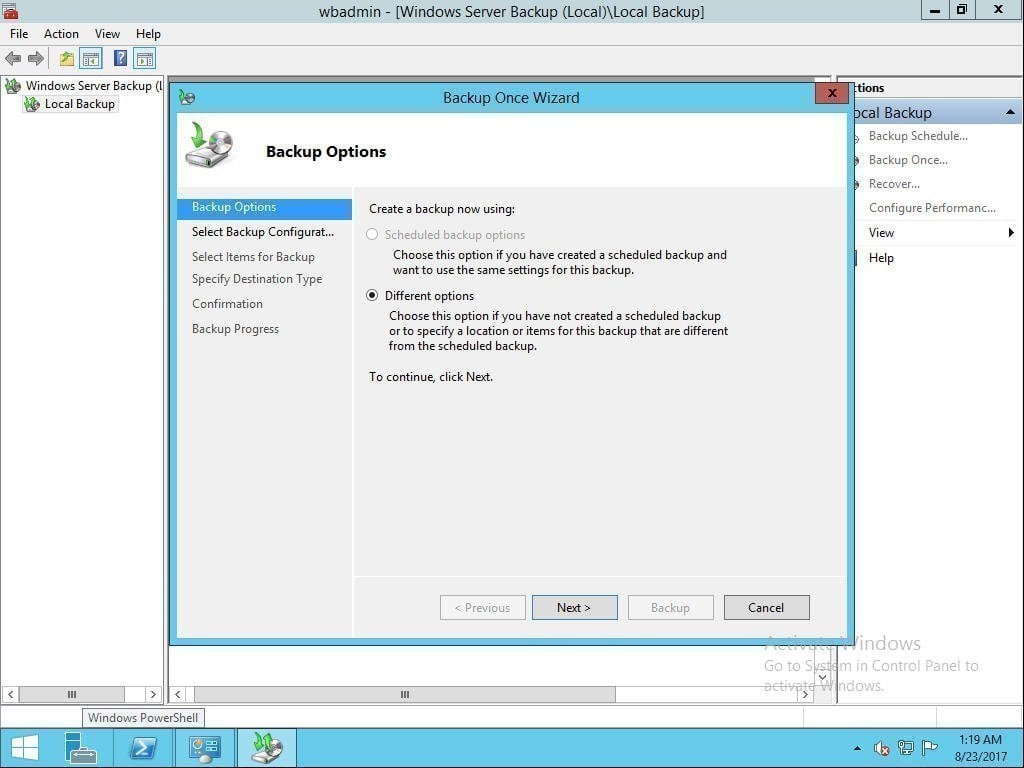Select Backup Options wizard step
1024x768 pixels.
coord(264,208)
